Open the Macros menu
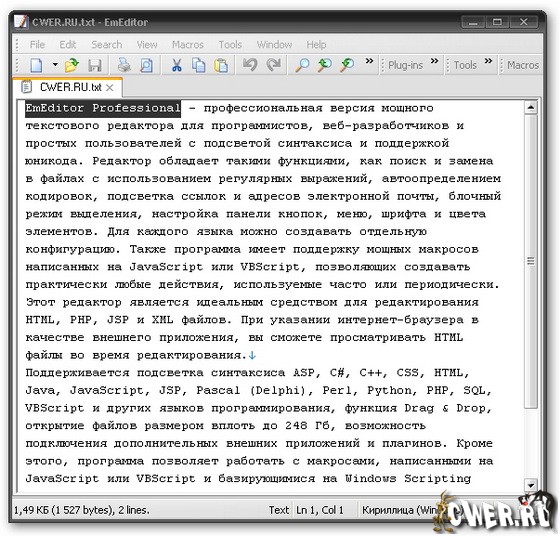The image size is (560, 536). click(188, 45)
